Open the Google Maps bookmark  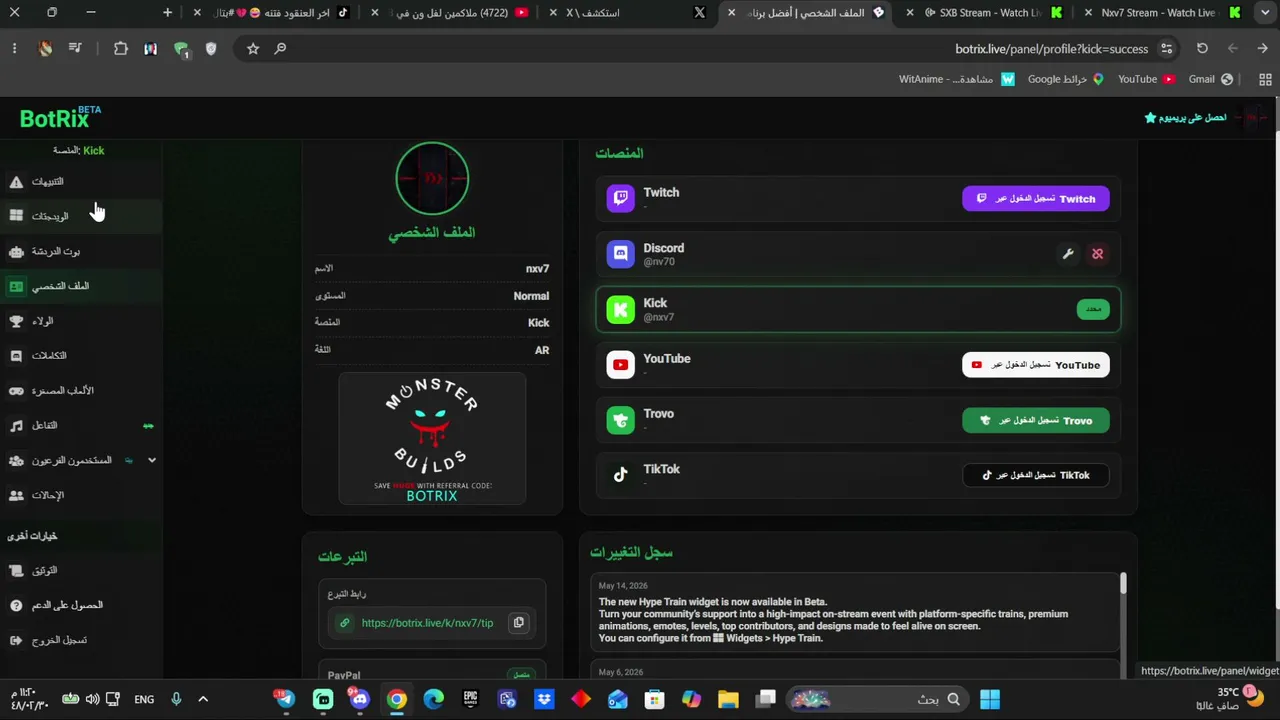[x=1066, y=79]
